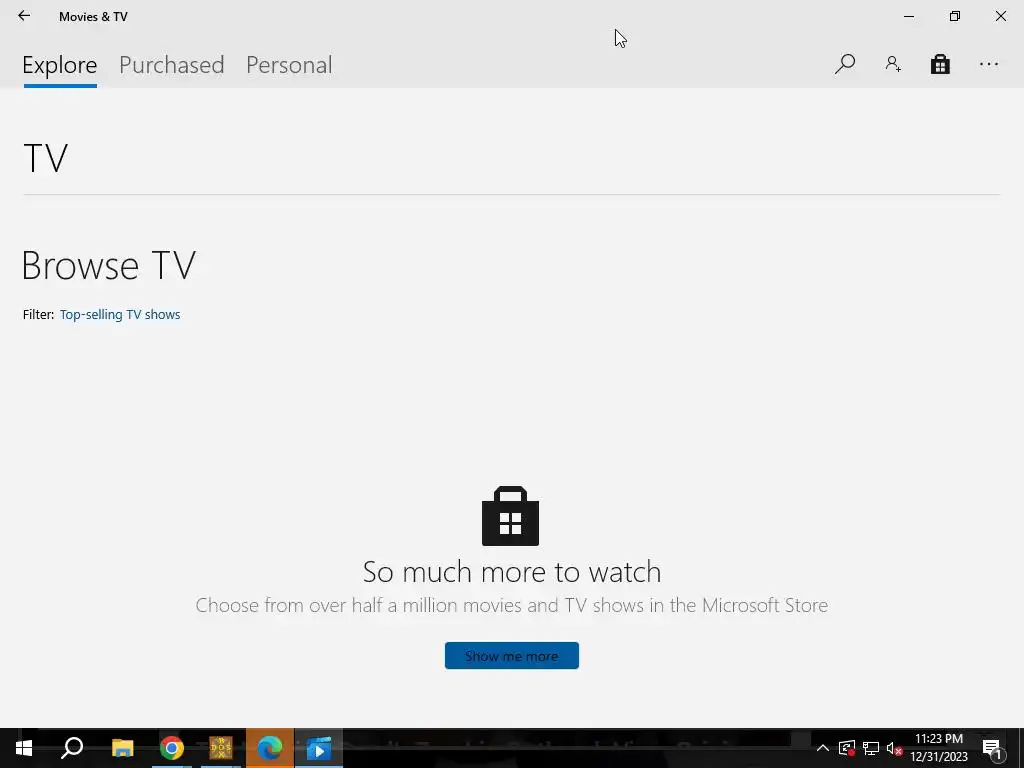Select Movies & TV taskbar icon
Image resolution: width=1024 pixels, height=768 pixels.
point(319,748)
